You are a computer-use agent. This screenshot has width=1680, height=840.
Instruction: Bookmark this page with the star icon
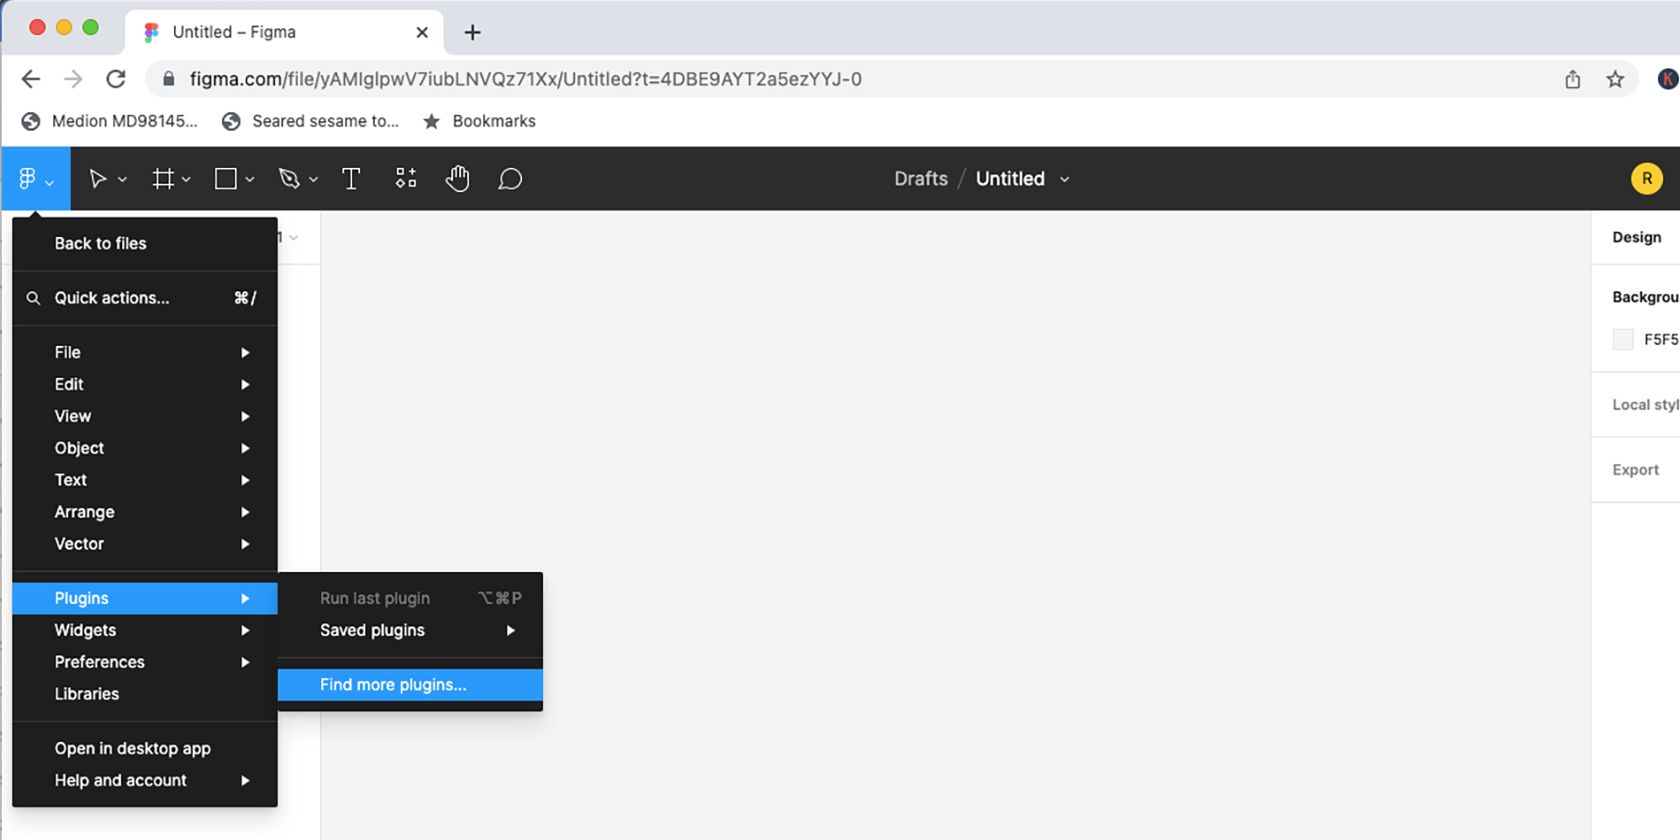click(1615, 79)
